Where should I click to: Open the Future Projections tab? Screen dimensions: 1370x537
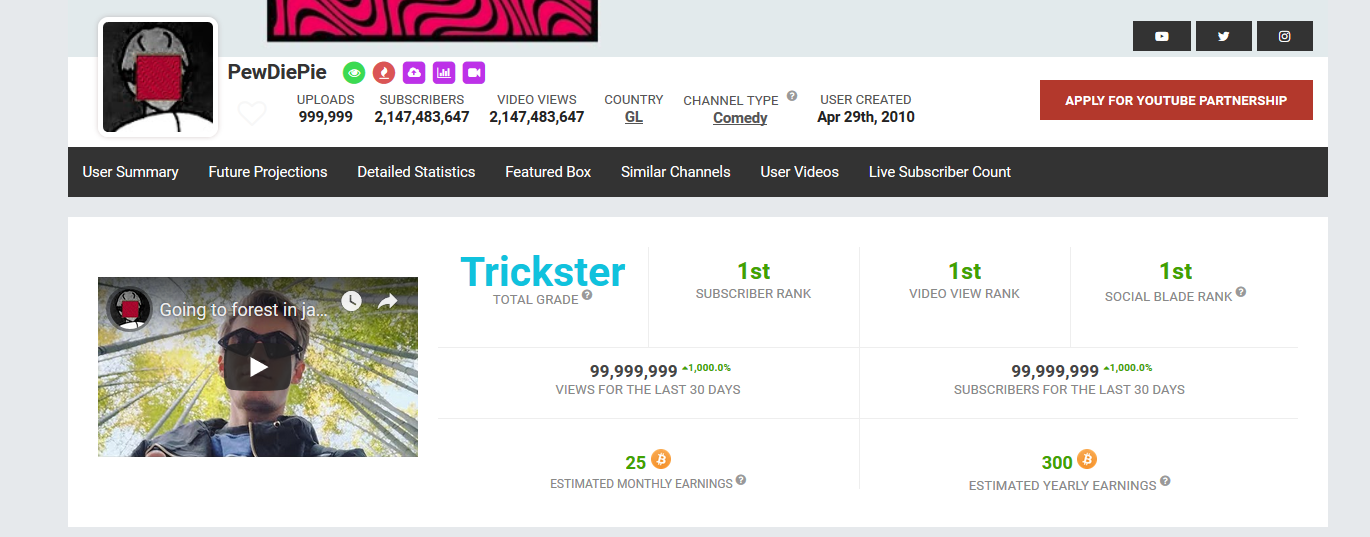point(268,172)
